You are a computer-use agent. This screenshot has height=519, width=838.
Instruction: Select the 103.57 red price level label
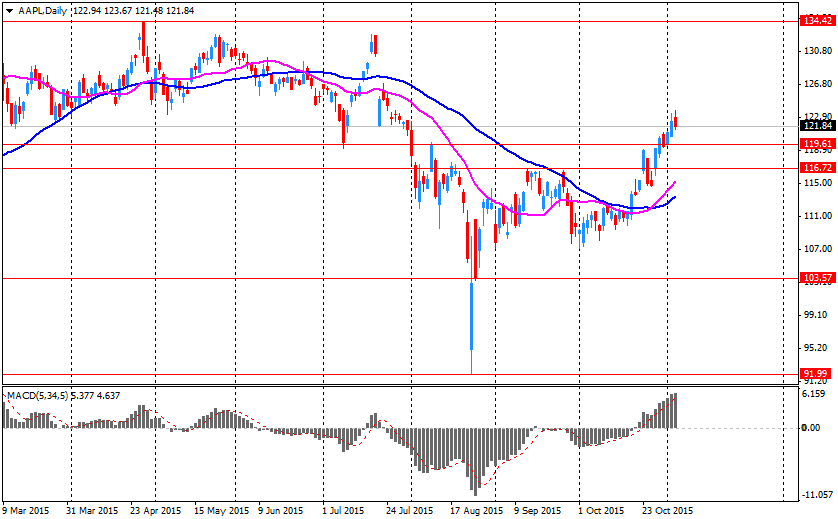[817, 278]
